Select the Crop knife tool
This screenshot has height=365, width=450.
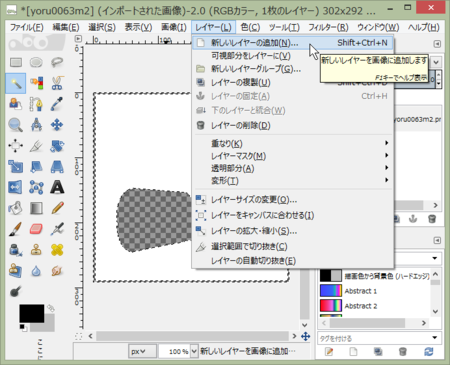36,146
